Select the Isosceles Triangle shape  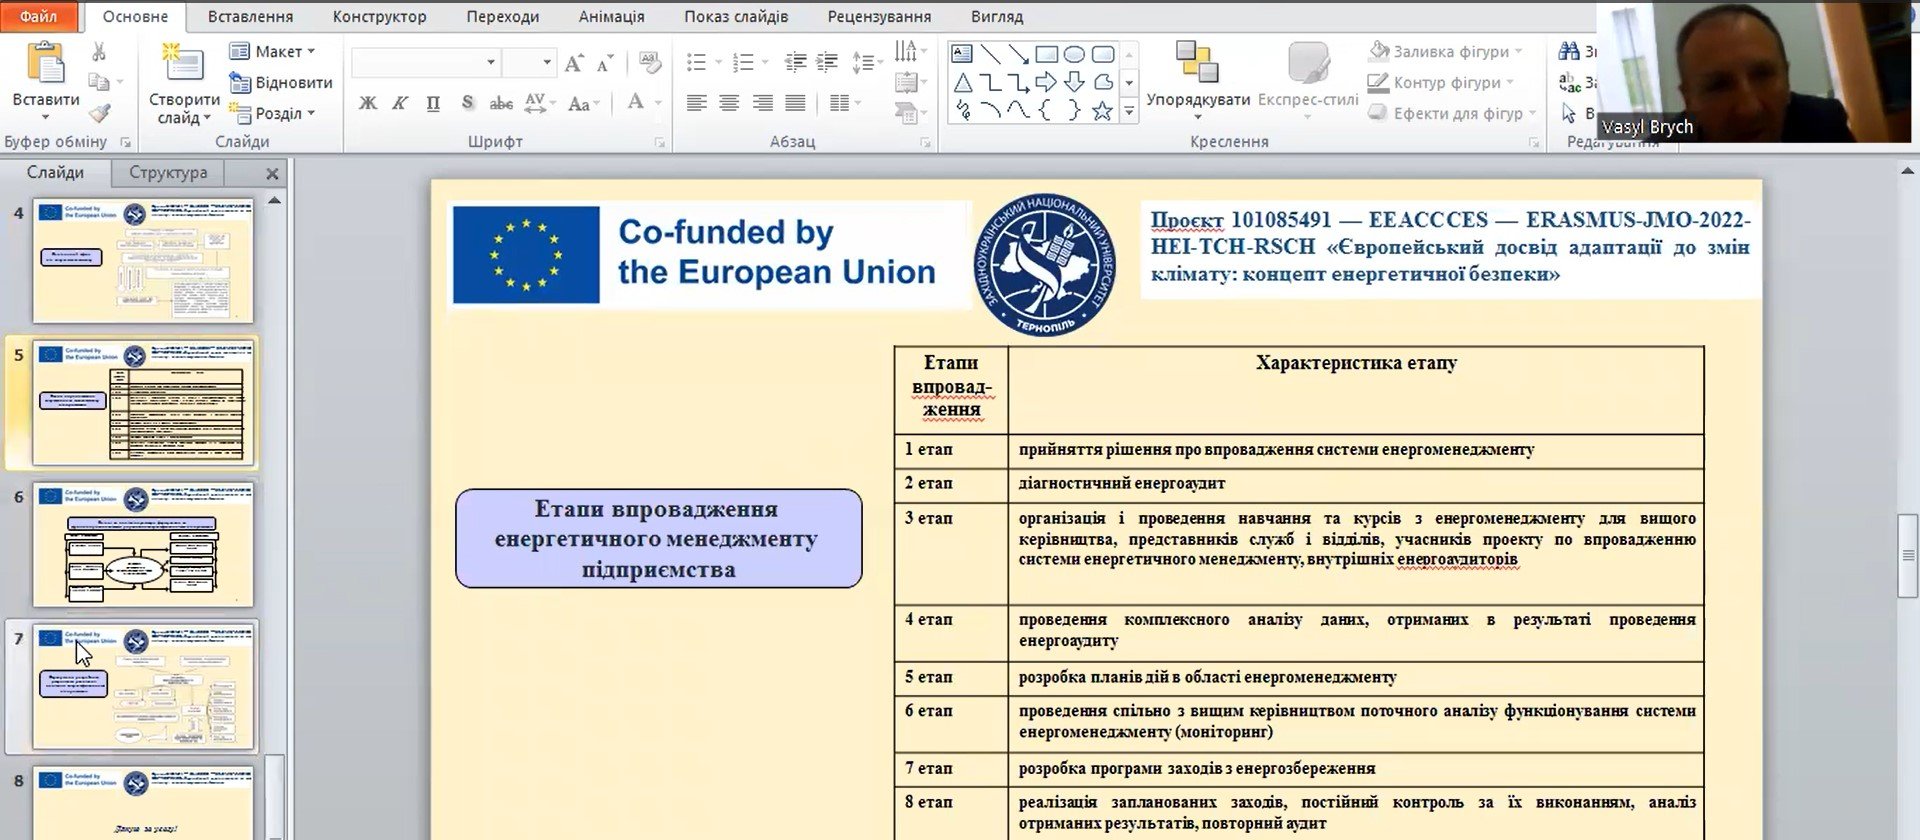click(x=962, y=82)
